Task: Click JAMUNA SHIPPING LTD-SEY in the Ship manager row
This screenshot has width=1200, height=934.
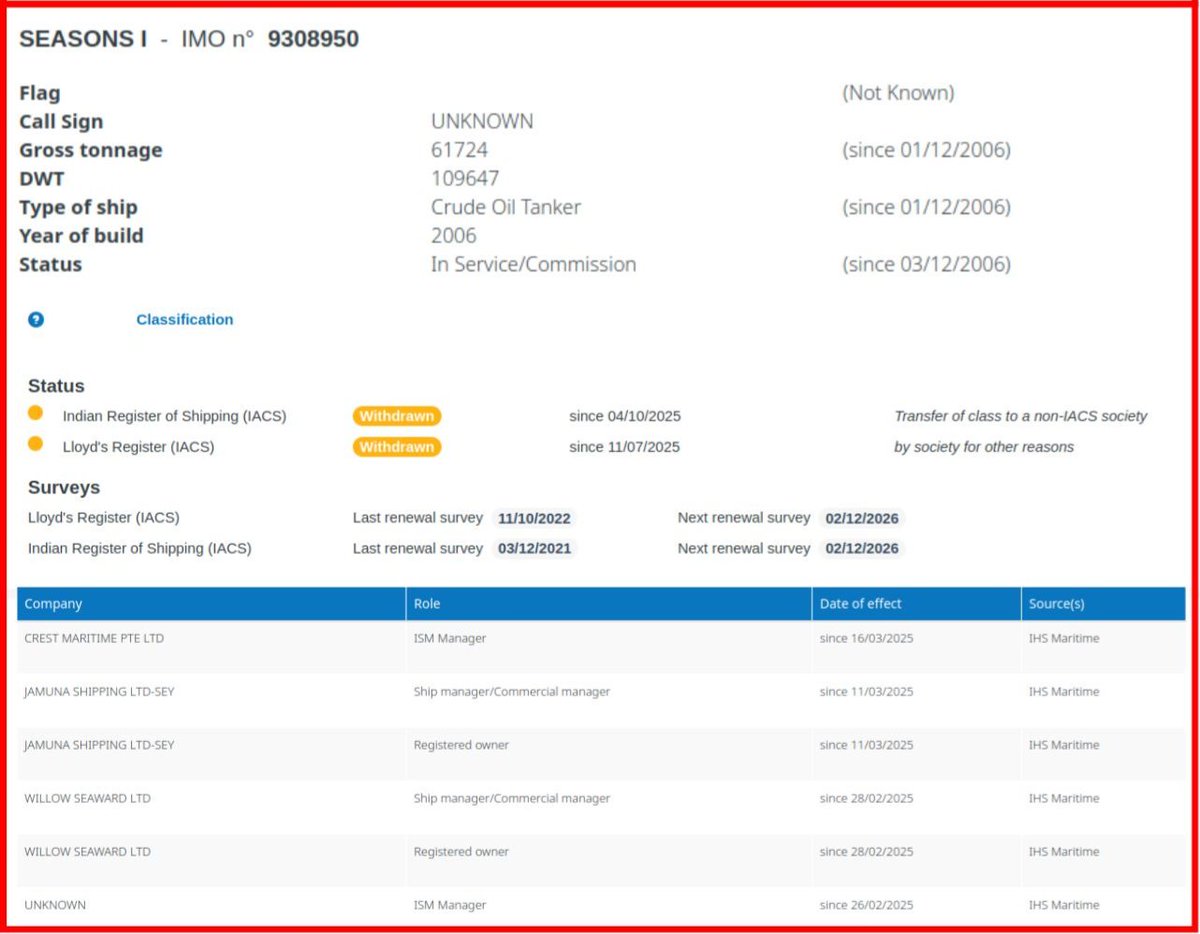Action: tap(99, 692)
